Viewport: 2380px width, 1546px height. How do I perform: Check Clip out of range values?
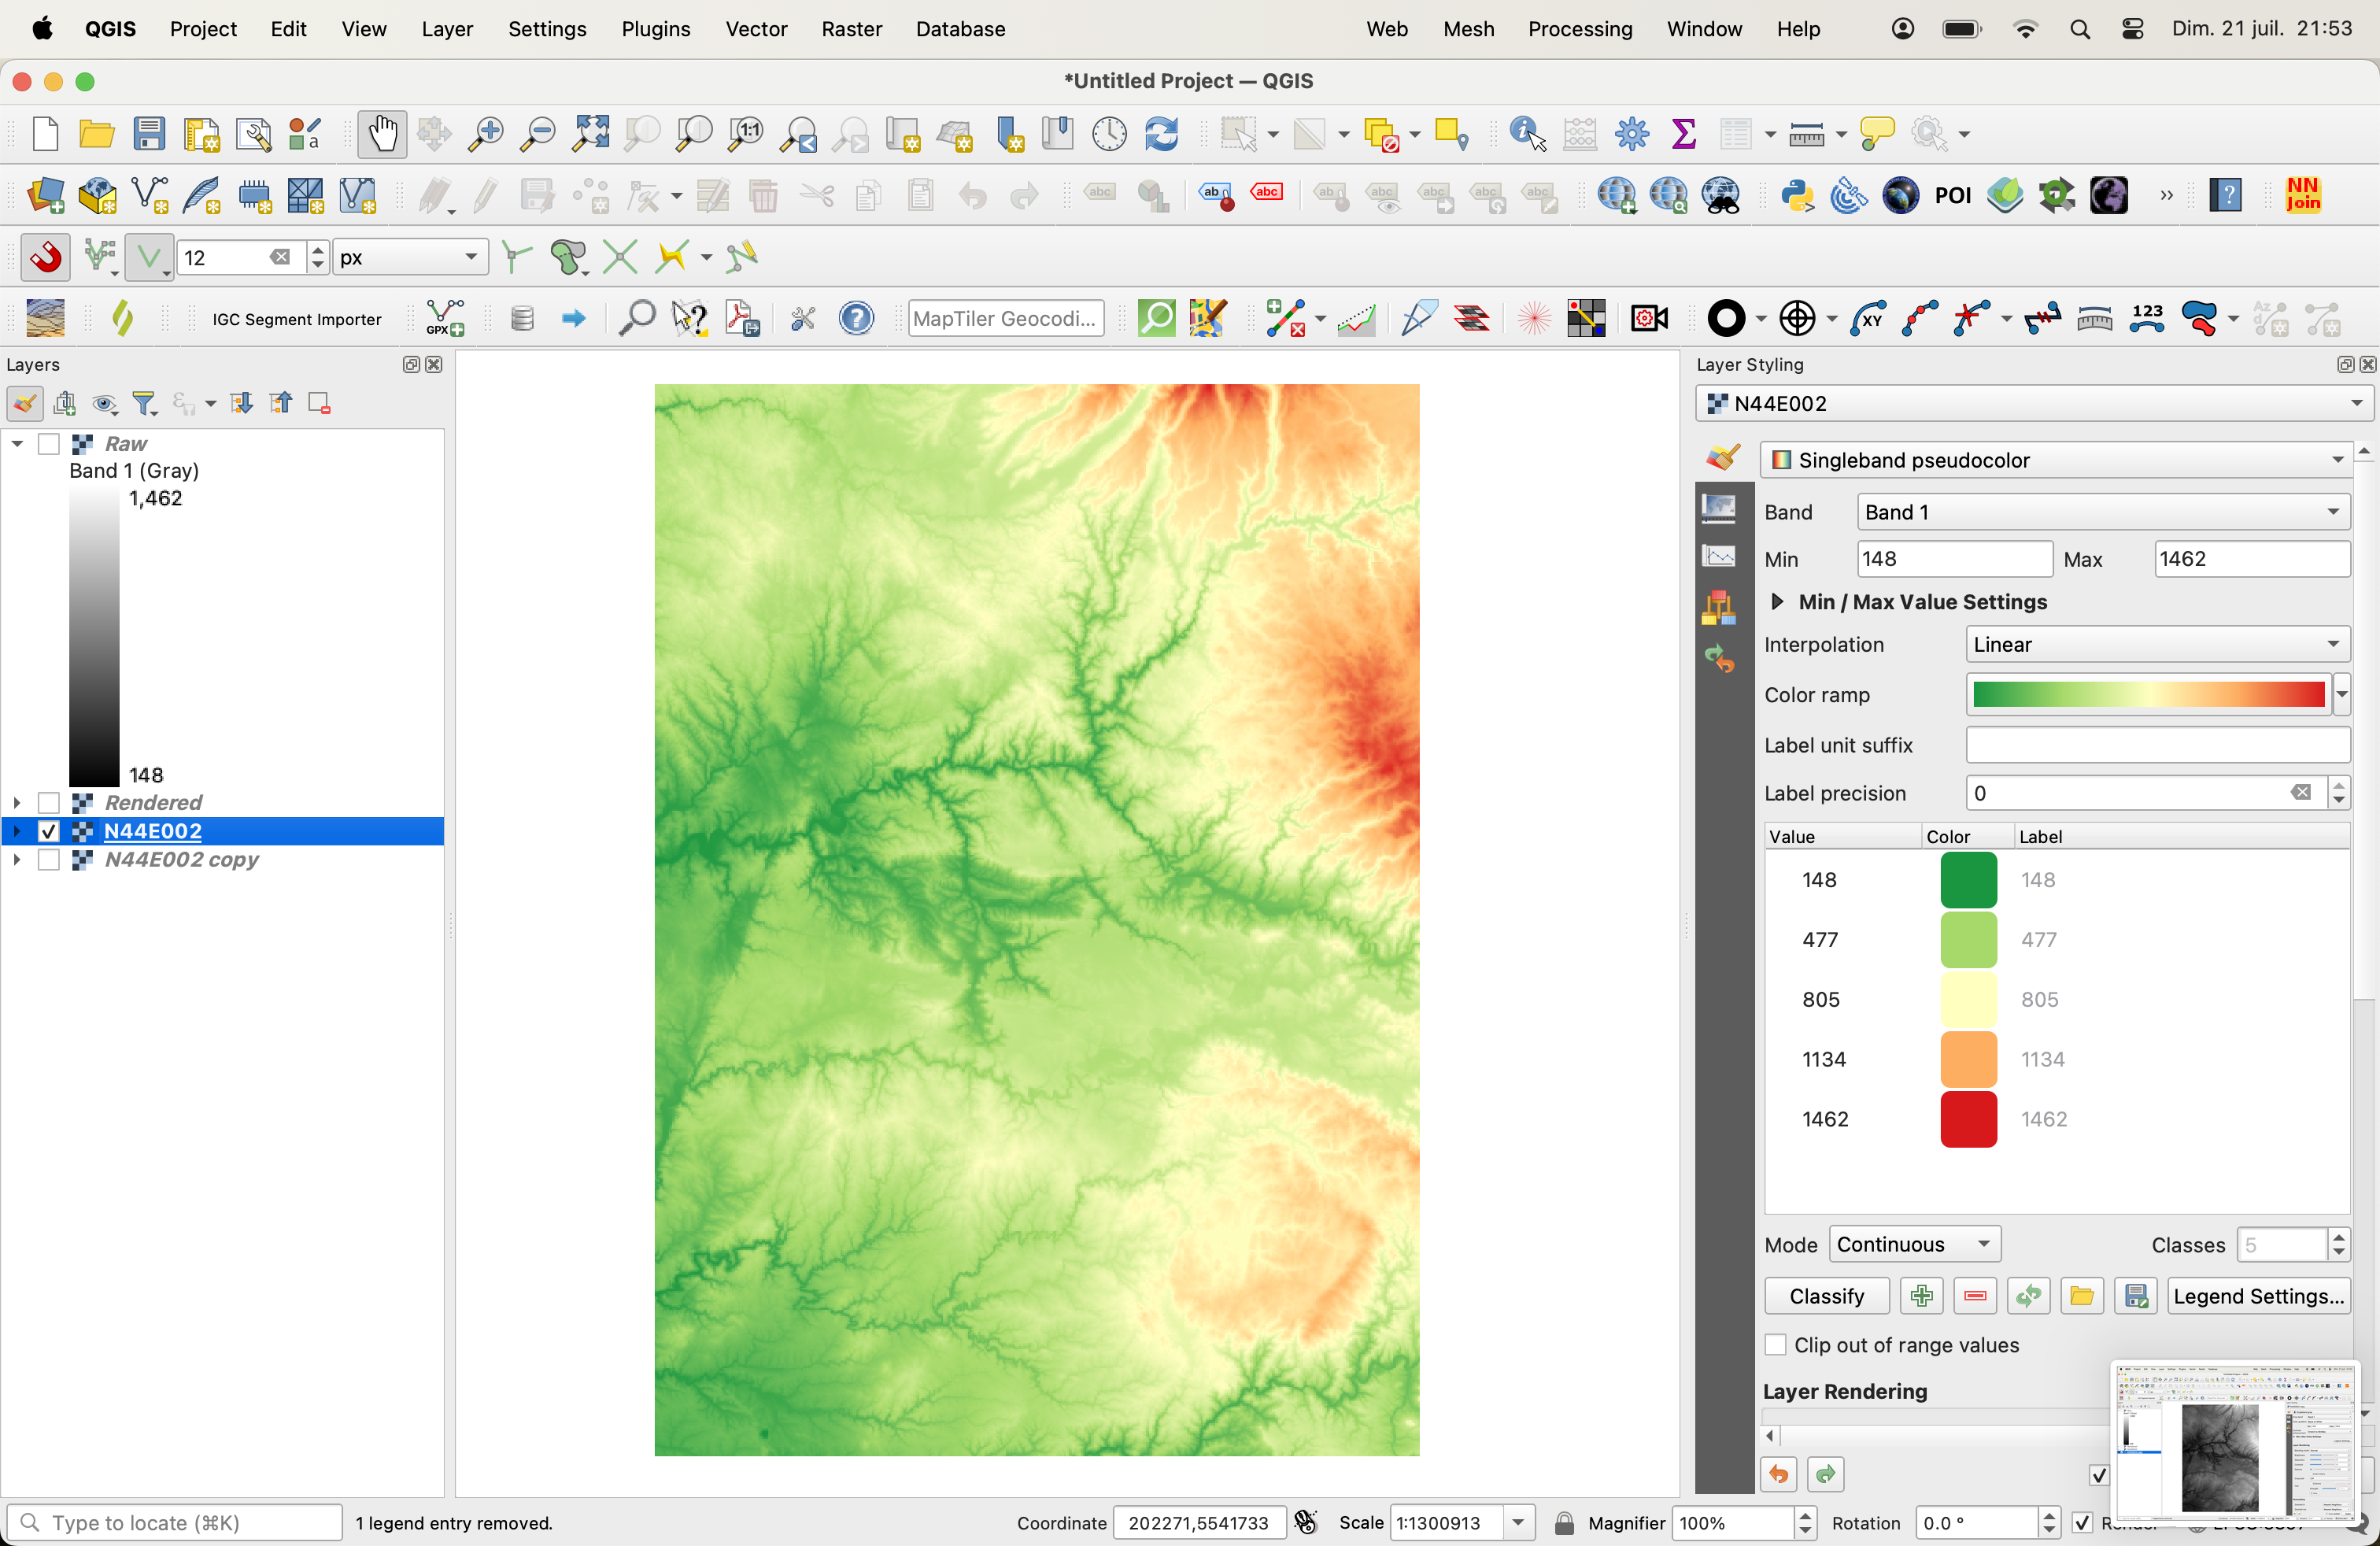coord(1776,1345)
